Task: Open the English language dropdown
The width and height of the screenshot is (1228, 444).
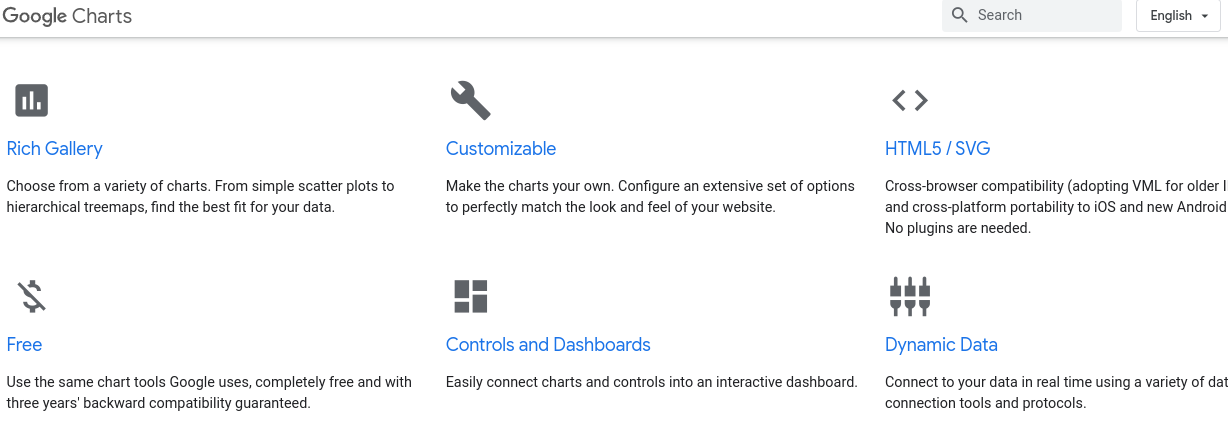Action: [x=1178, y=15]
